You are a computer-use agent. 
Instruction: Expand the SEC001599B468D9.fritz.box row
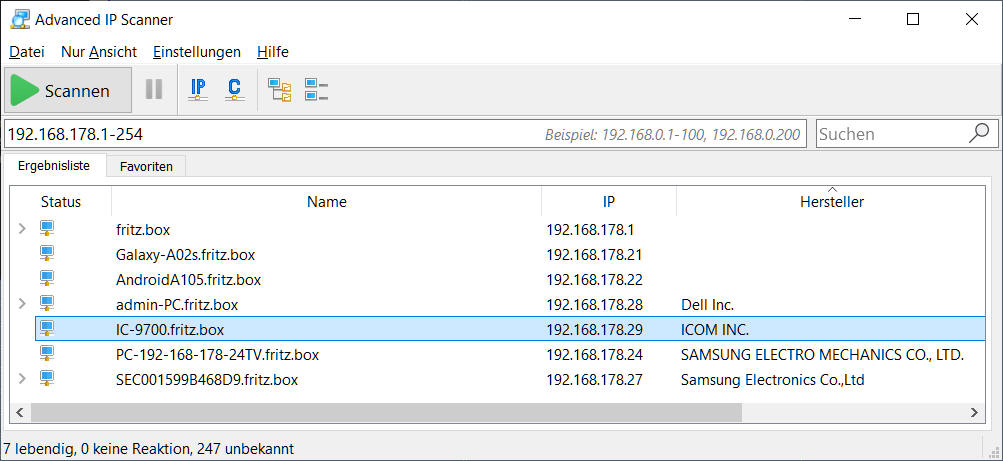22,379
